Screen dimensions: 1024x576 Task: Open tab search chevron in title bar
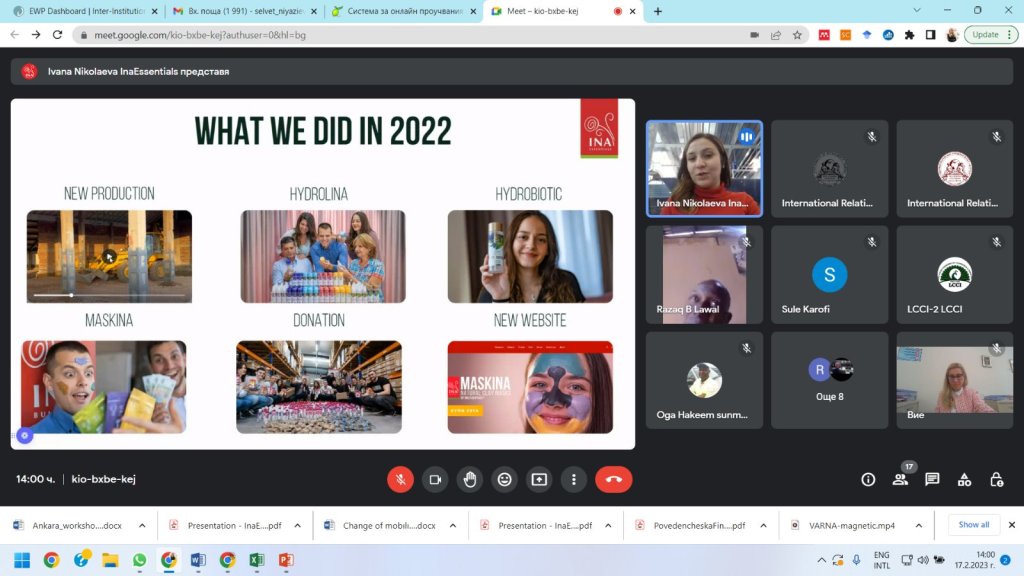coord(916,10)
